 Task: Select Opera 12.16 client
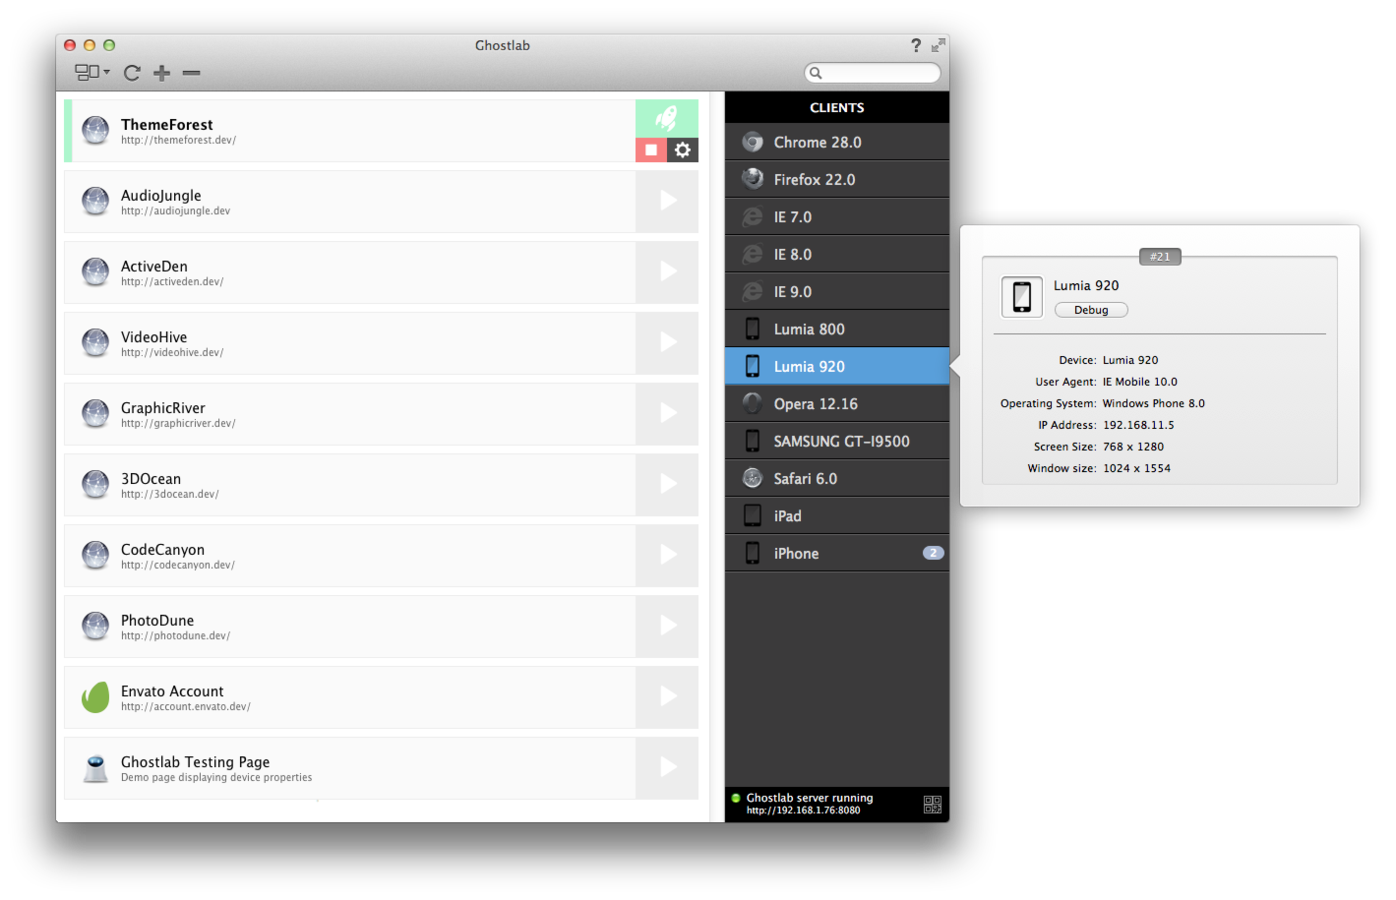coord(837,404)
